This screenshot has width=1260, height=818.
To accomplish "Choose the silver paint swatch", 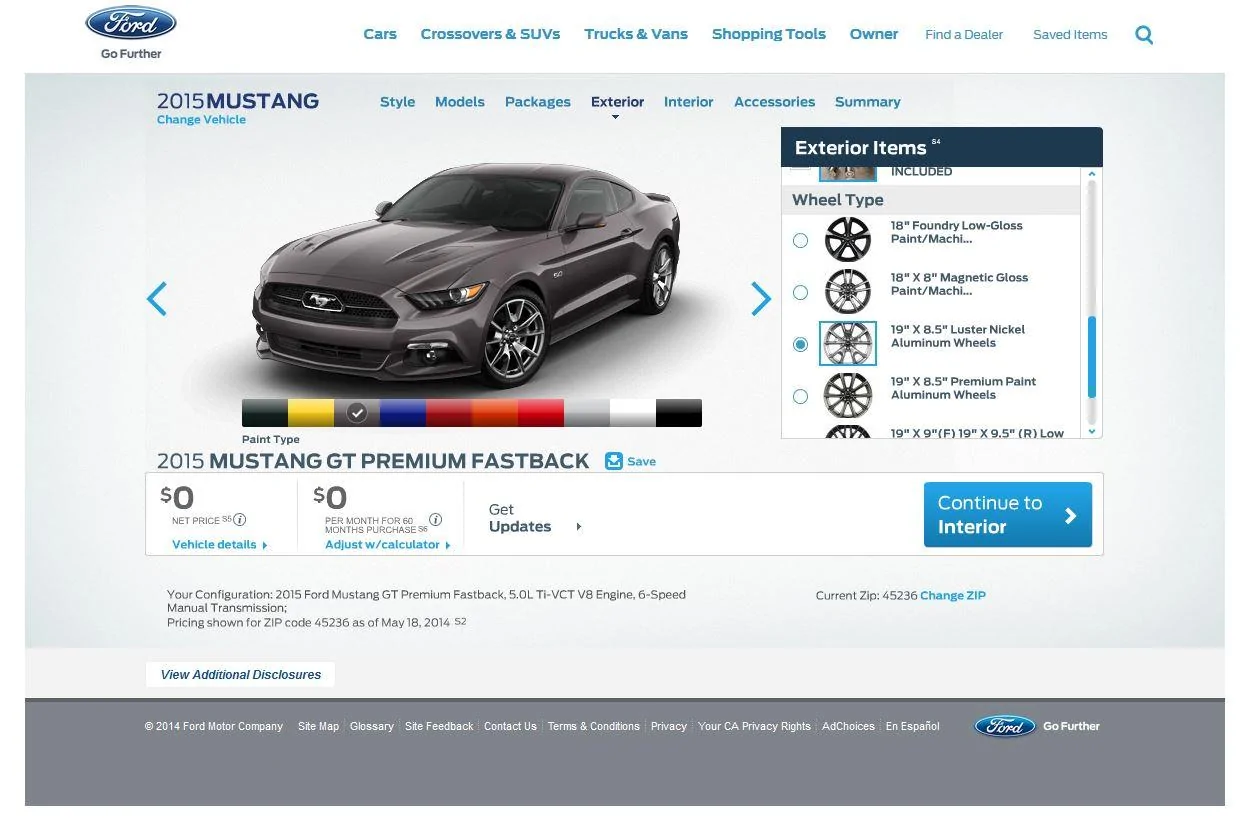I will pos(587,413).
